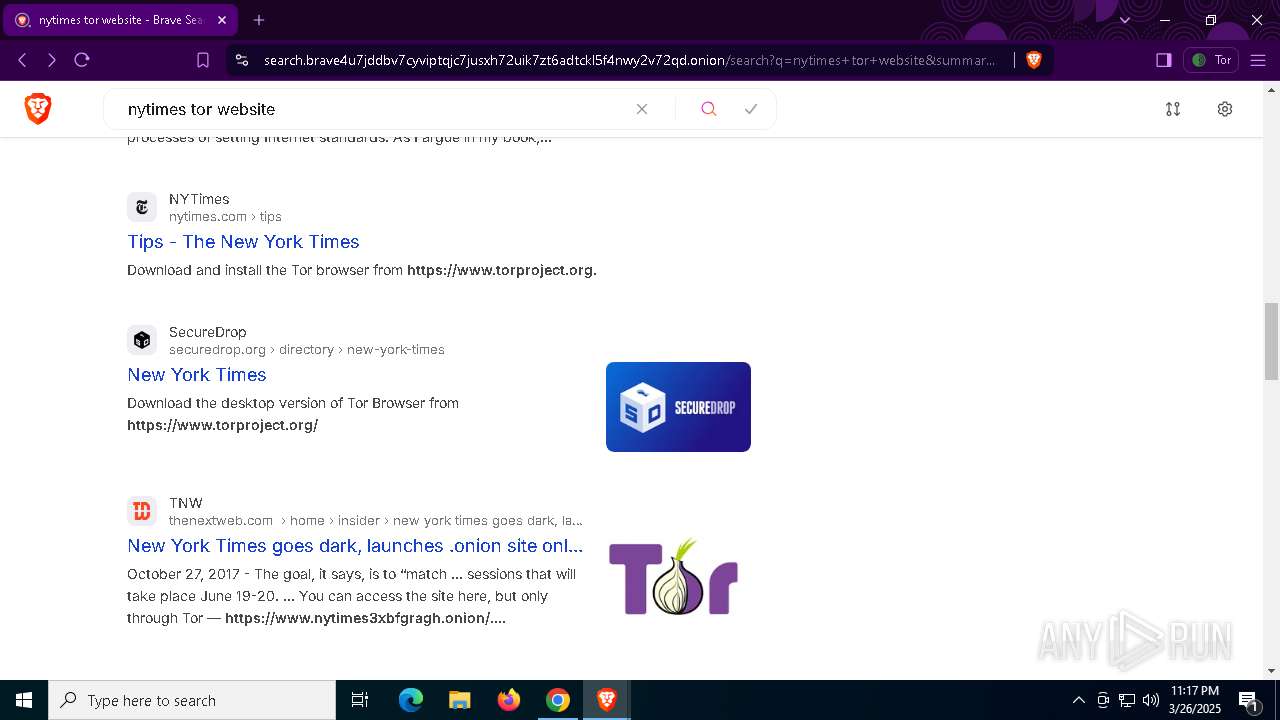Open the SecureDrop logo thumbnail
The image size is (1280, 720).
tap(678, 407)
